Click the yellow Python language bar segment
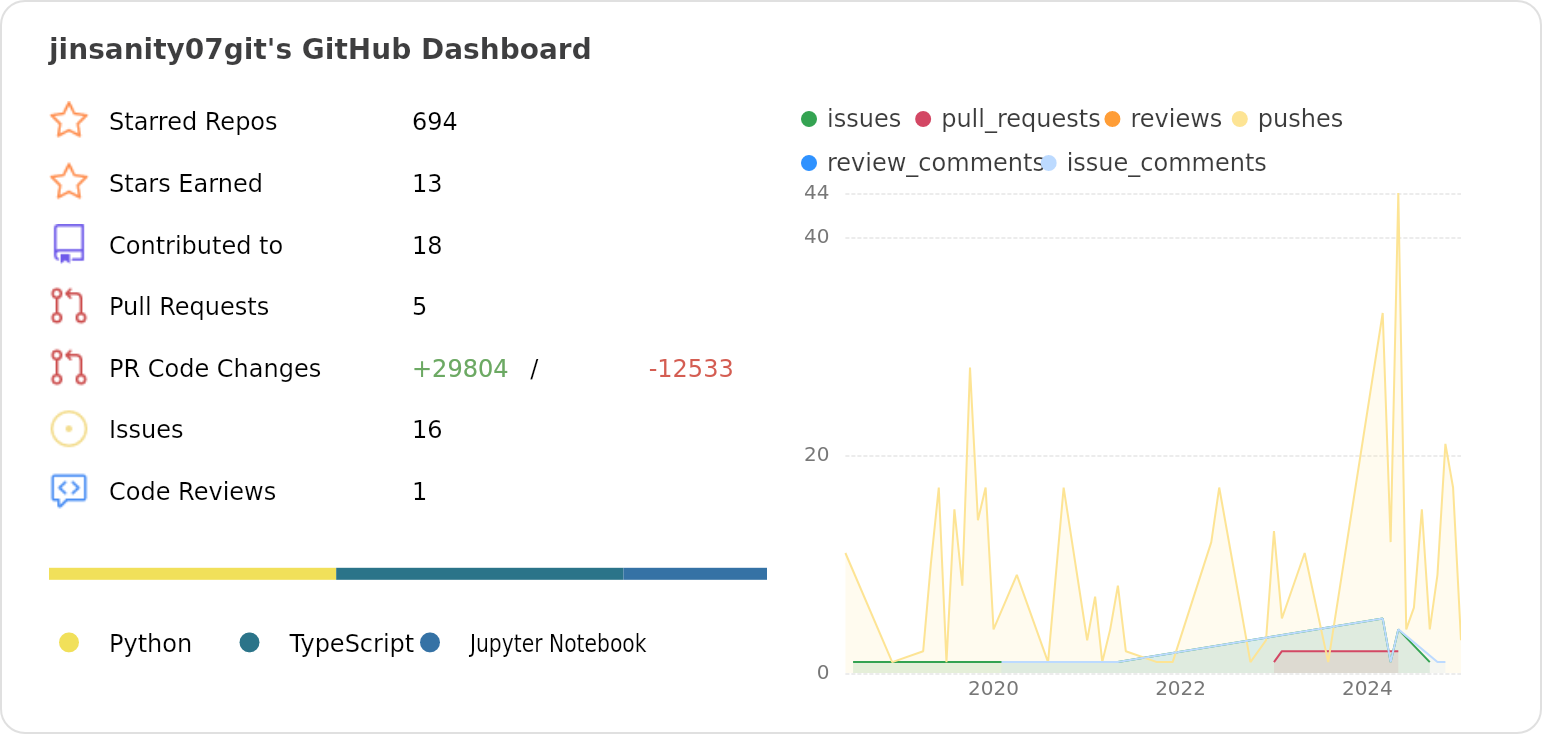The image size is (1542, 734). (192, 574)
